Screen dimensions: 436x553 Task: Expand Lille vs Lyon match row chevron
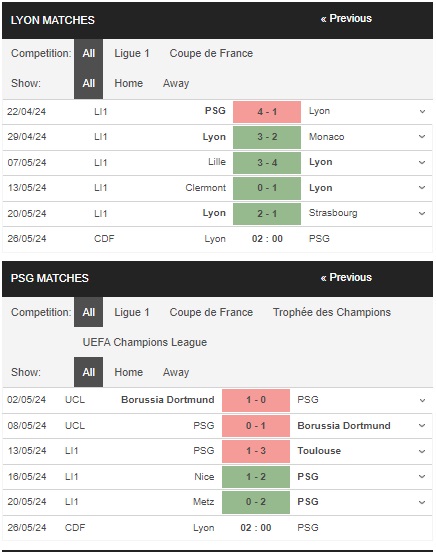click(x=422, y=163)
